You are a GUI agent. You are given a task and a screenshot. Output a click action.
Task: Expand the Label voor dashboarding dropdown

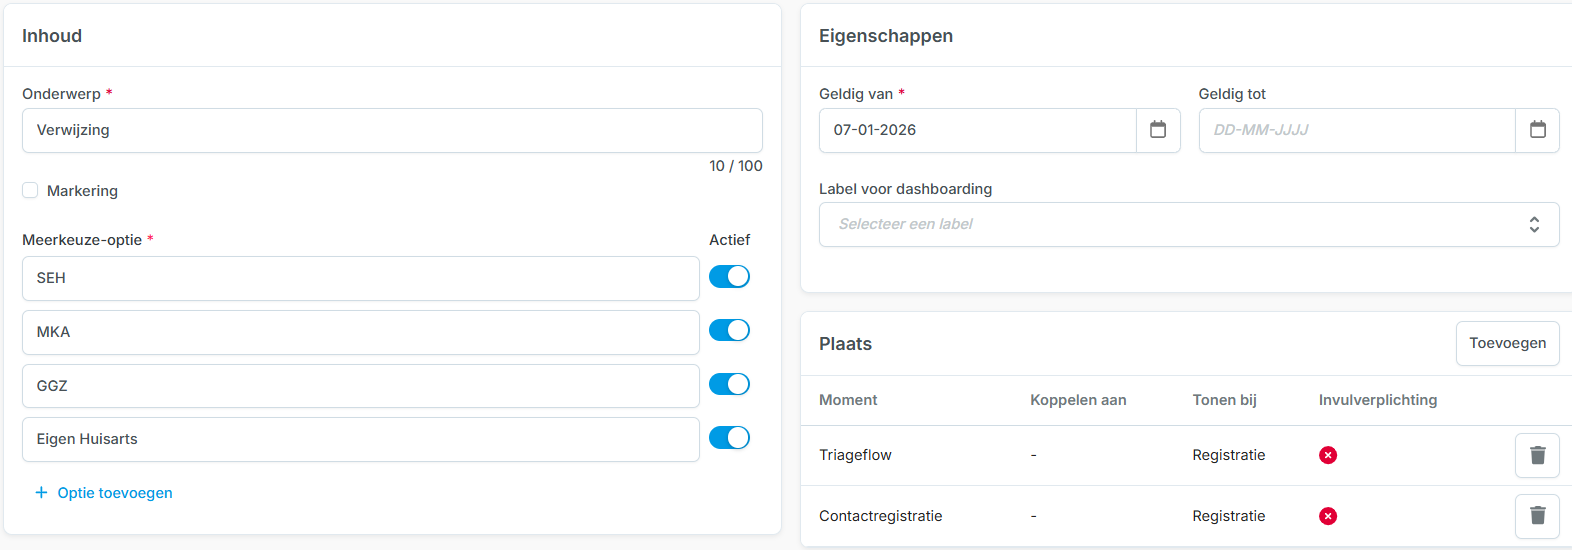(1188, 225)
